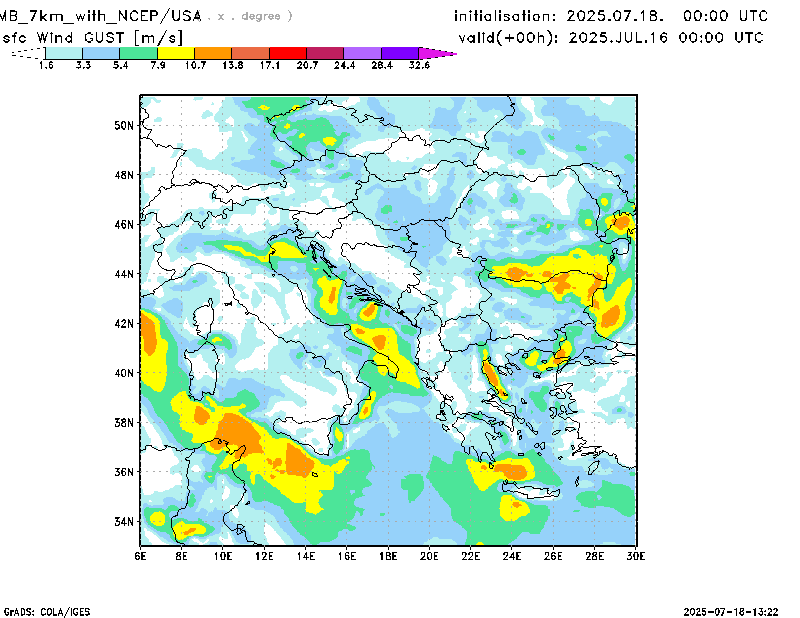Viewport: 800px width, 618px height.
Task: Click the legend value 7.9
Action: pyautogui.click(x=158, y=65)
